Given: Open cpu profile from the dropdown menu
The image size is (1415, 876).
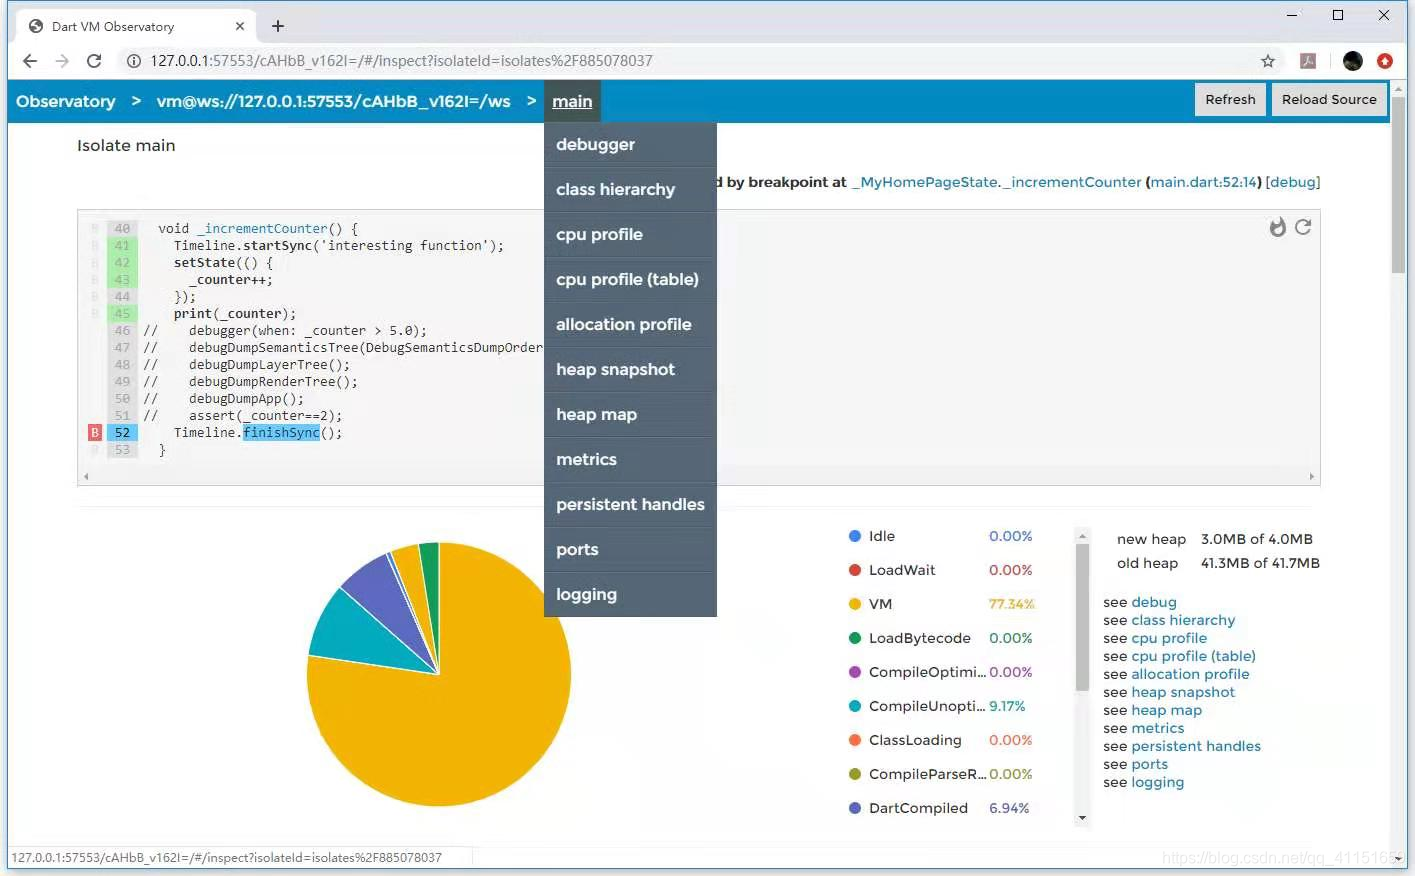Looking at the screenshot, I should (x=630, y=234).
